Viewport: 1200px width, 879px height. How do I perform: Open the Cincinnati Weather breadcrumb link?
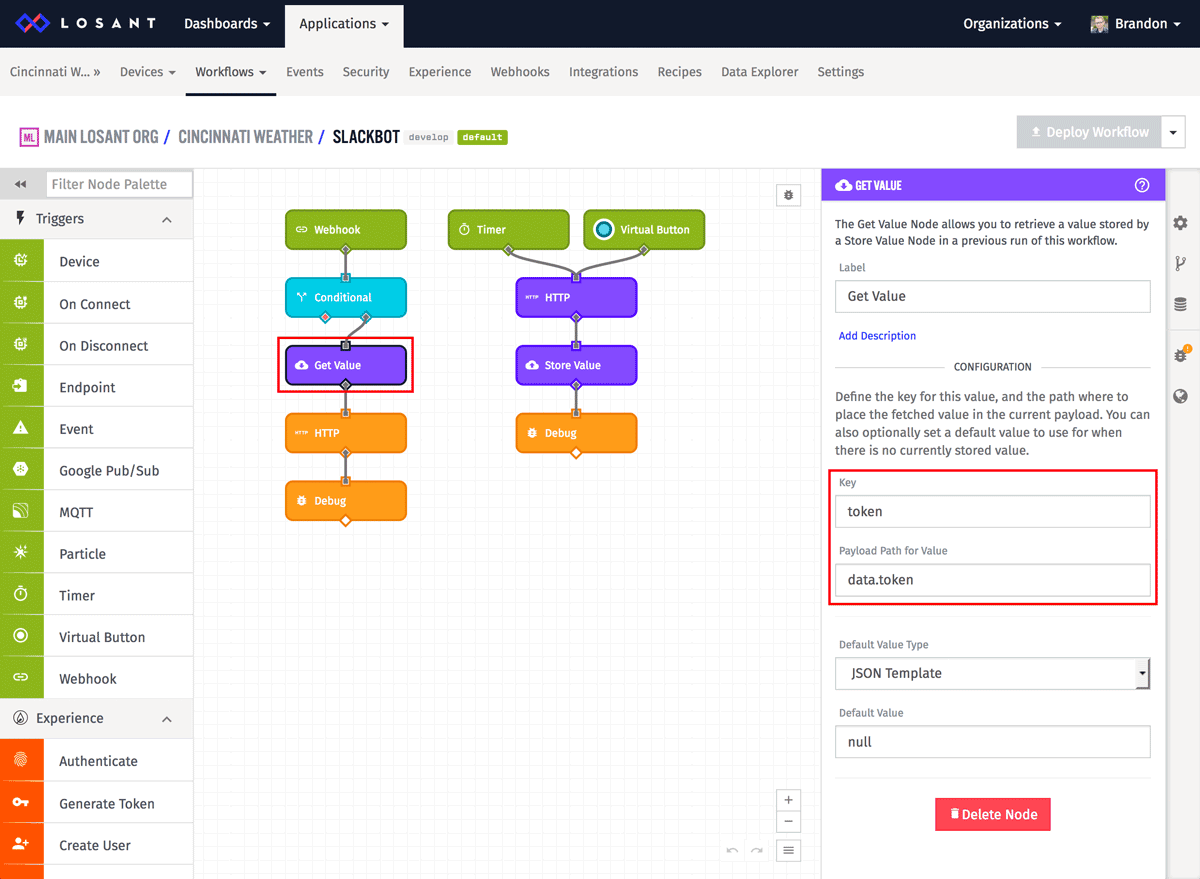245,136
